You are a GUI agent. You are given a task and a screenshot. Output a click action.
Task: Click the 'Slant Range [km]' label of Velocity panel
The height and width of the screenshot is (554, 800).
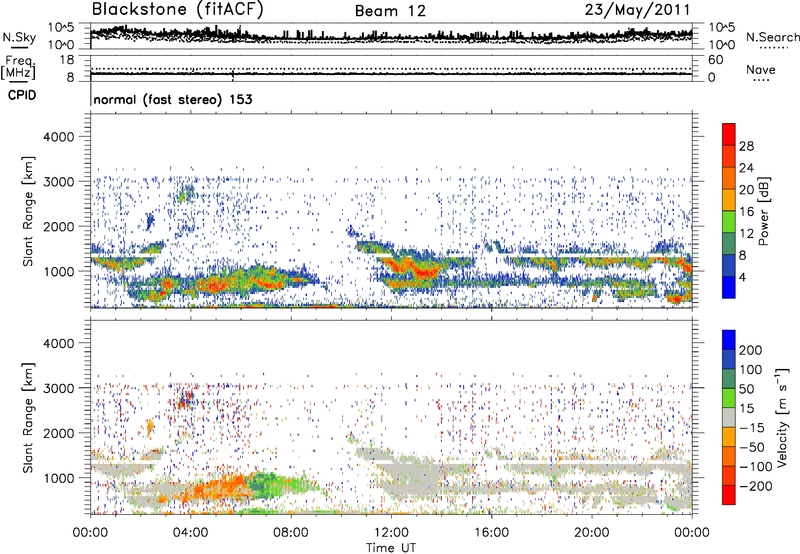[28, 417]
